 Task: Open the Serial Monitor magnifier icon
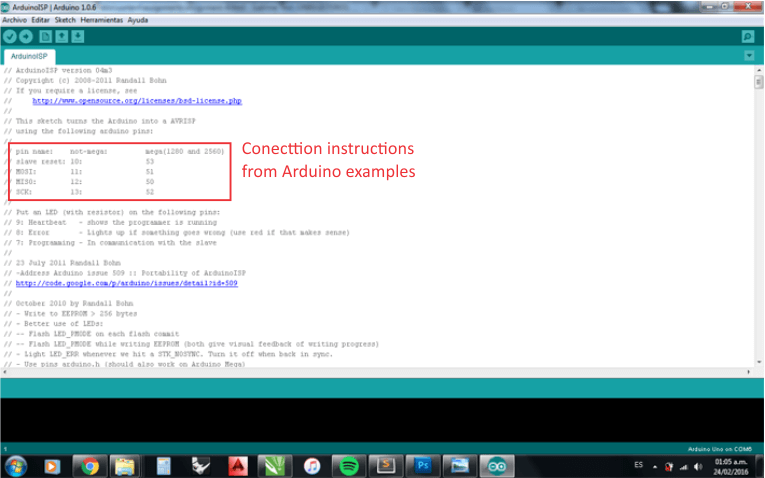pyautogui.click(x=747, y=37)
